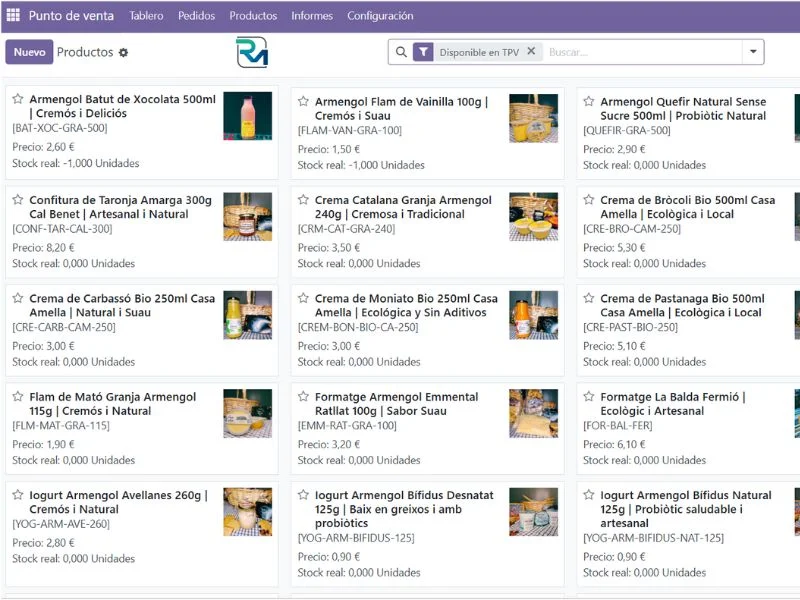Click the Nuevo button
The width and height of the screenshot is (800, 600).
tap(29, 52)
